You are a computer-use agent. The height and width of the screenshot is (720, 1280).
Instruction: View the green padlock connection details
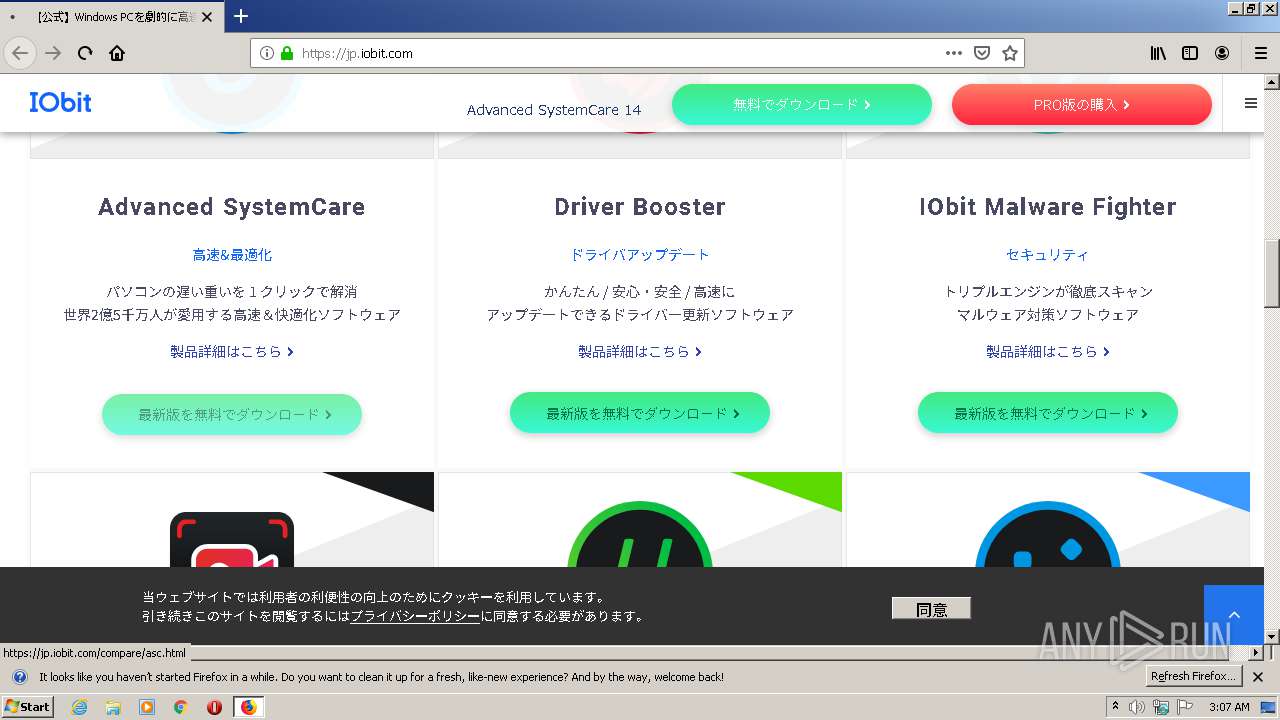[x=287, y=53]
